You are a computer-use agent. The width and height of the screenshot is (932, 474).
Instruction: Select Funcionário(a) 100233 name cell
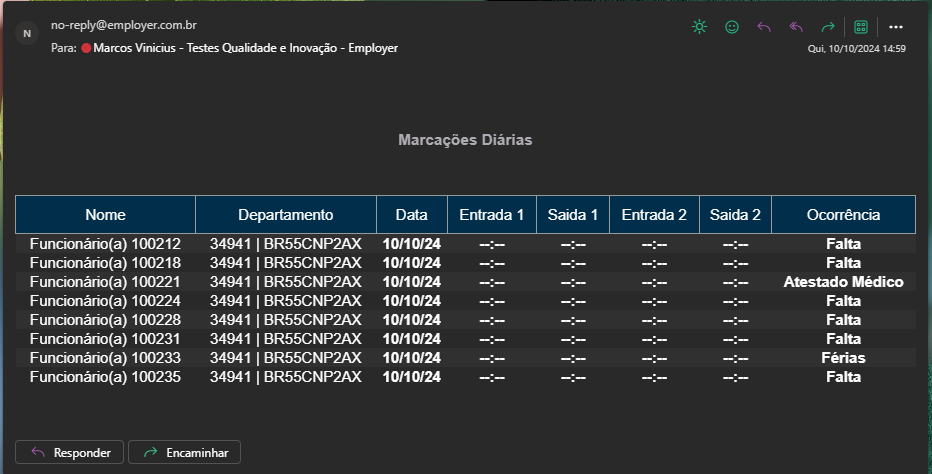coord(105,358)
